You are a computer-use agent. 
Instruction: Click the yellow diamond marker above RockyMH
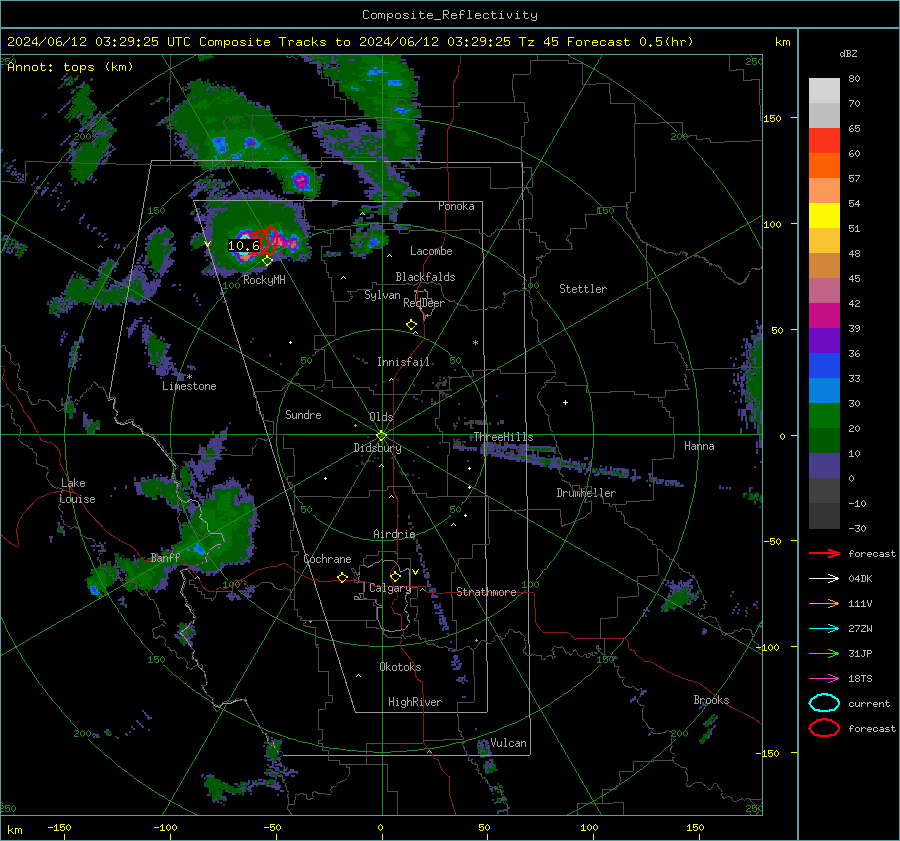[x=267, y=261]
